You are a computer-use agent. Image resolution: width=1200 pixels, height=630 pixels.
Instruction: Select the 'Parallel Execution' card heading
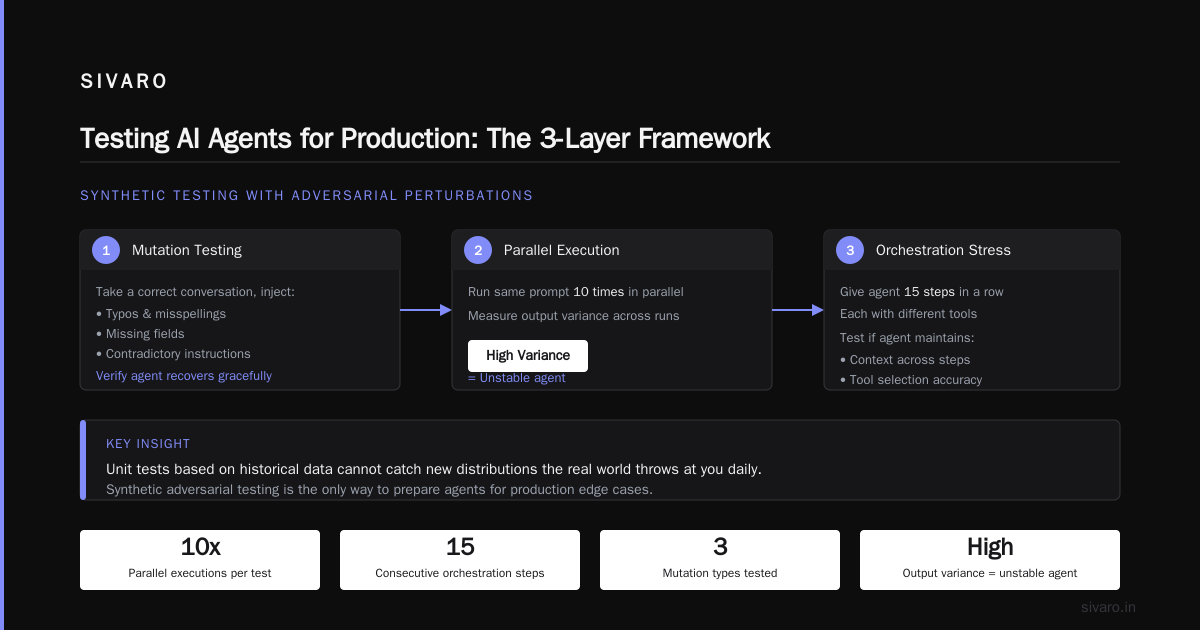tap(562, 250)
